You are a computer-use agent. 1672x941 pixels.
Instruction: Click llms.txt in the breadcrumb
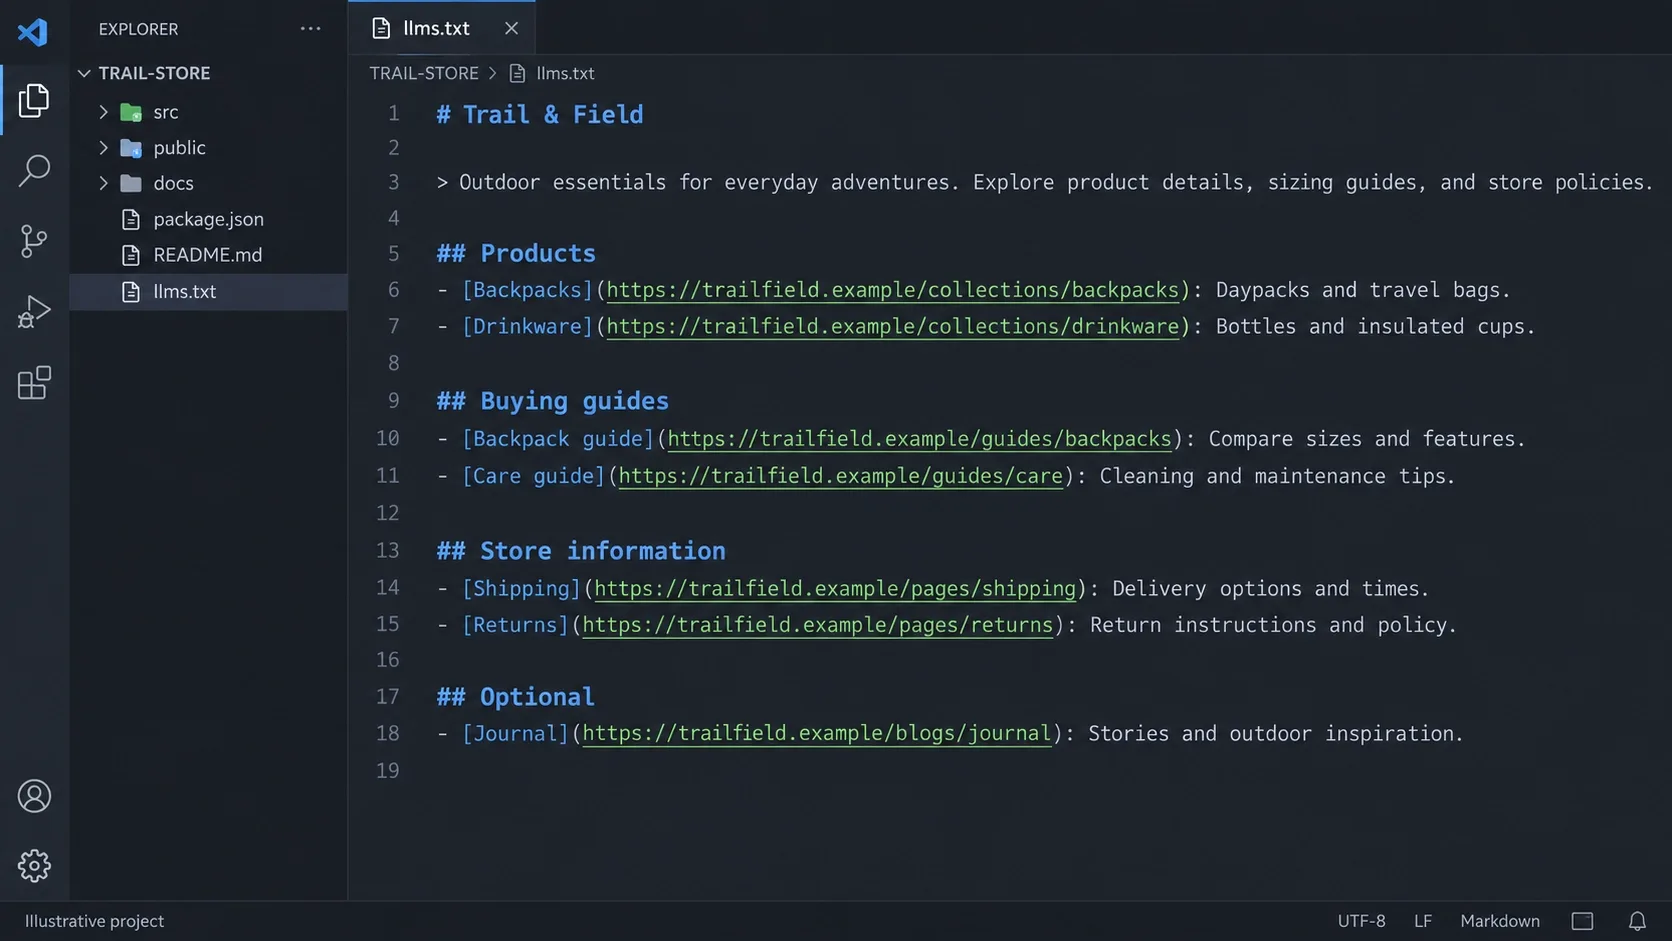tap(565, 73)
